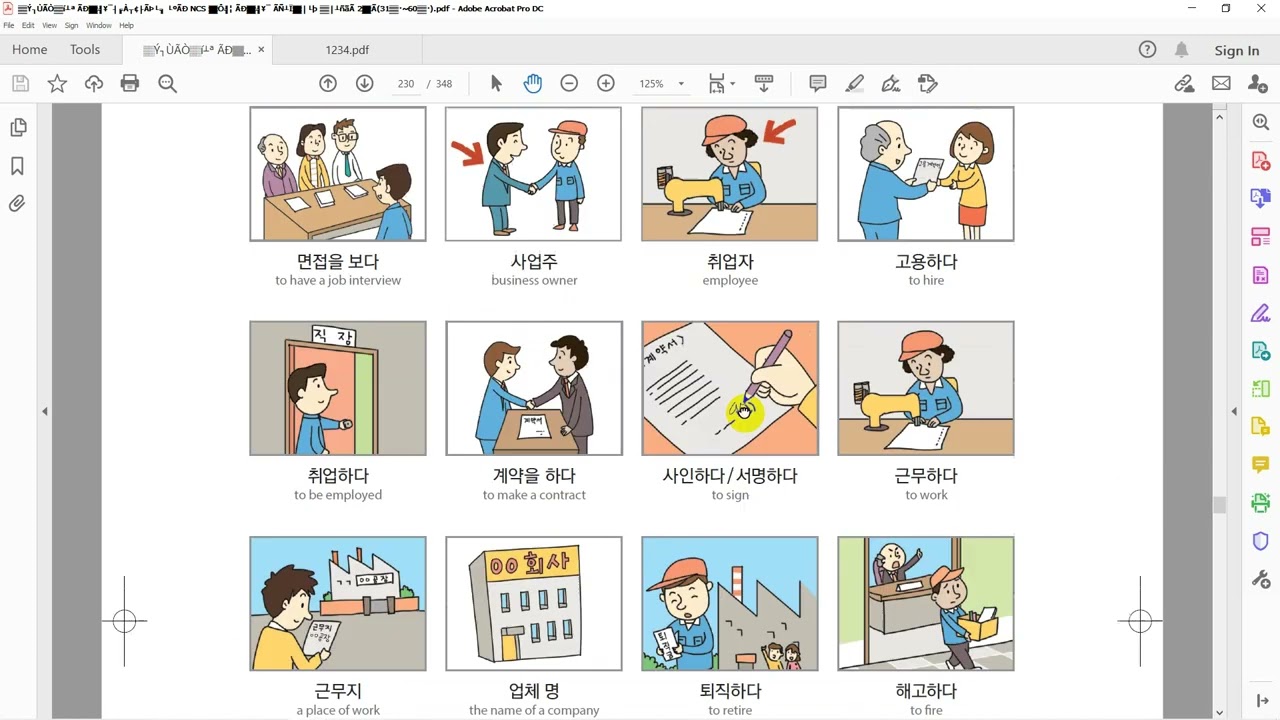Open the page thumbnails panel
The height and width of the screenshot is (720, 1280).
point(17,128)
